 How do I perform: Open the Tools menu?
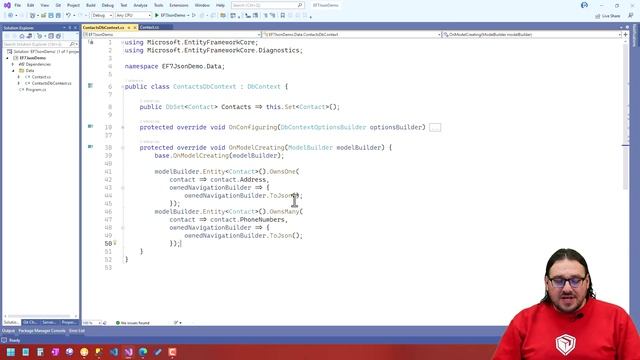(158, 5)
